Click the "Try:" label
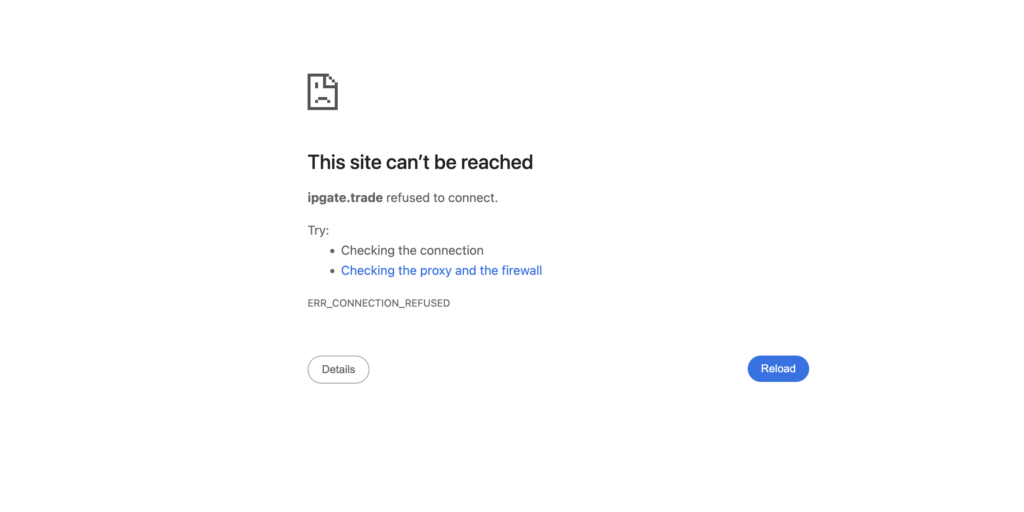This screenshot has height=512, width=1024. coord(318,230)
